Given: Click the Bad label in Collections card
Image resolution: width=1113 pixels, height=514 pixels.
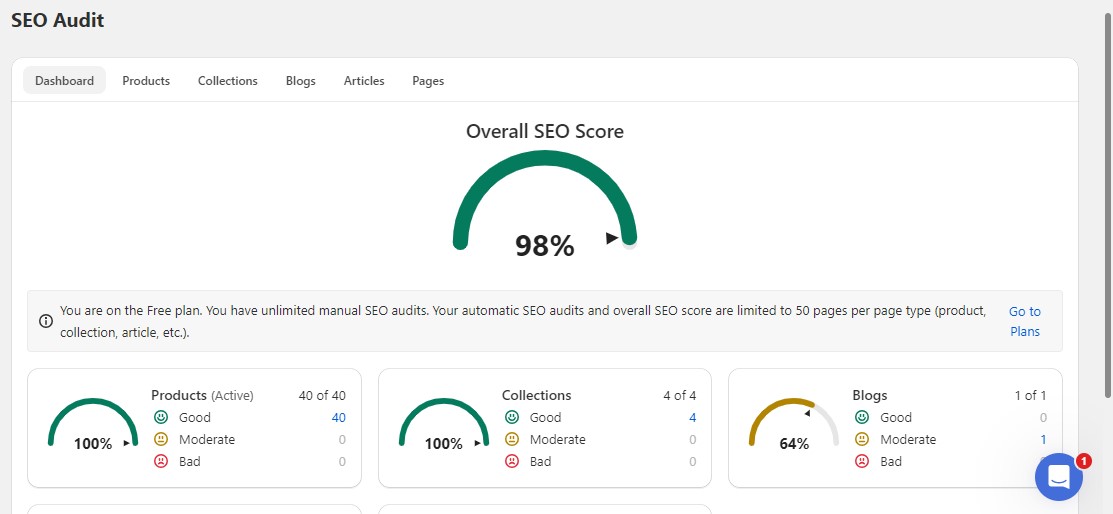Looking at the screenshot, I should click(540, 461).
